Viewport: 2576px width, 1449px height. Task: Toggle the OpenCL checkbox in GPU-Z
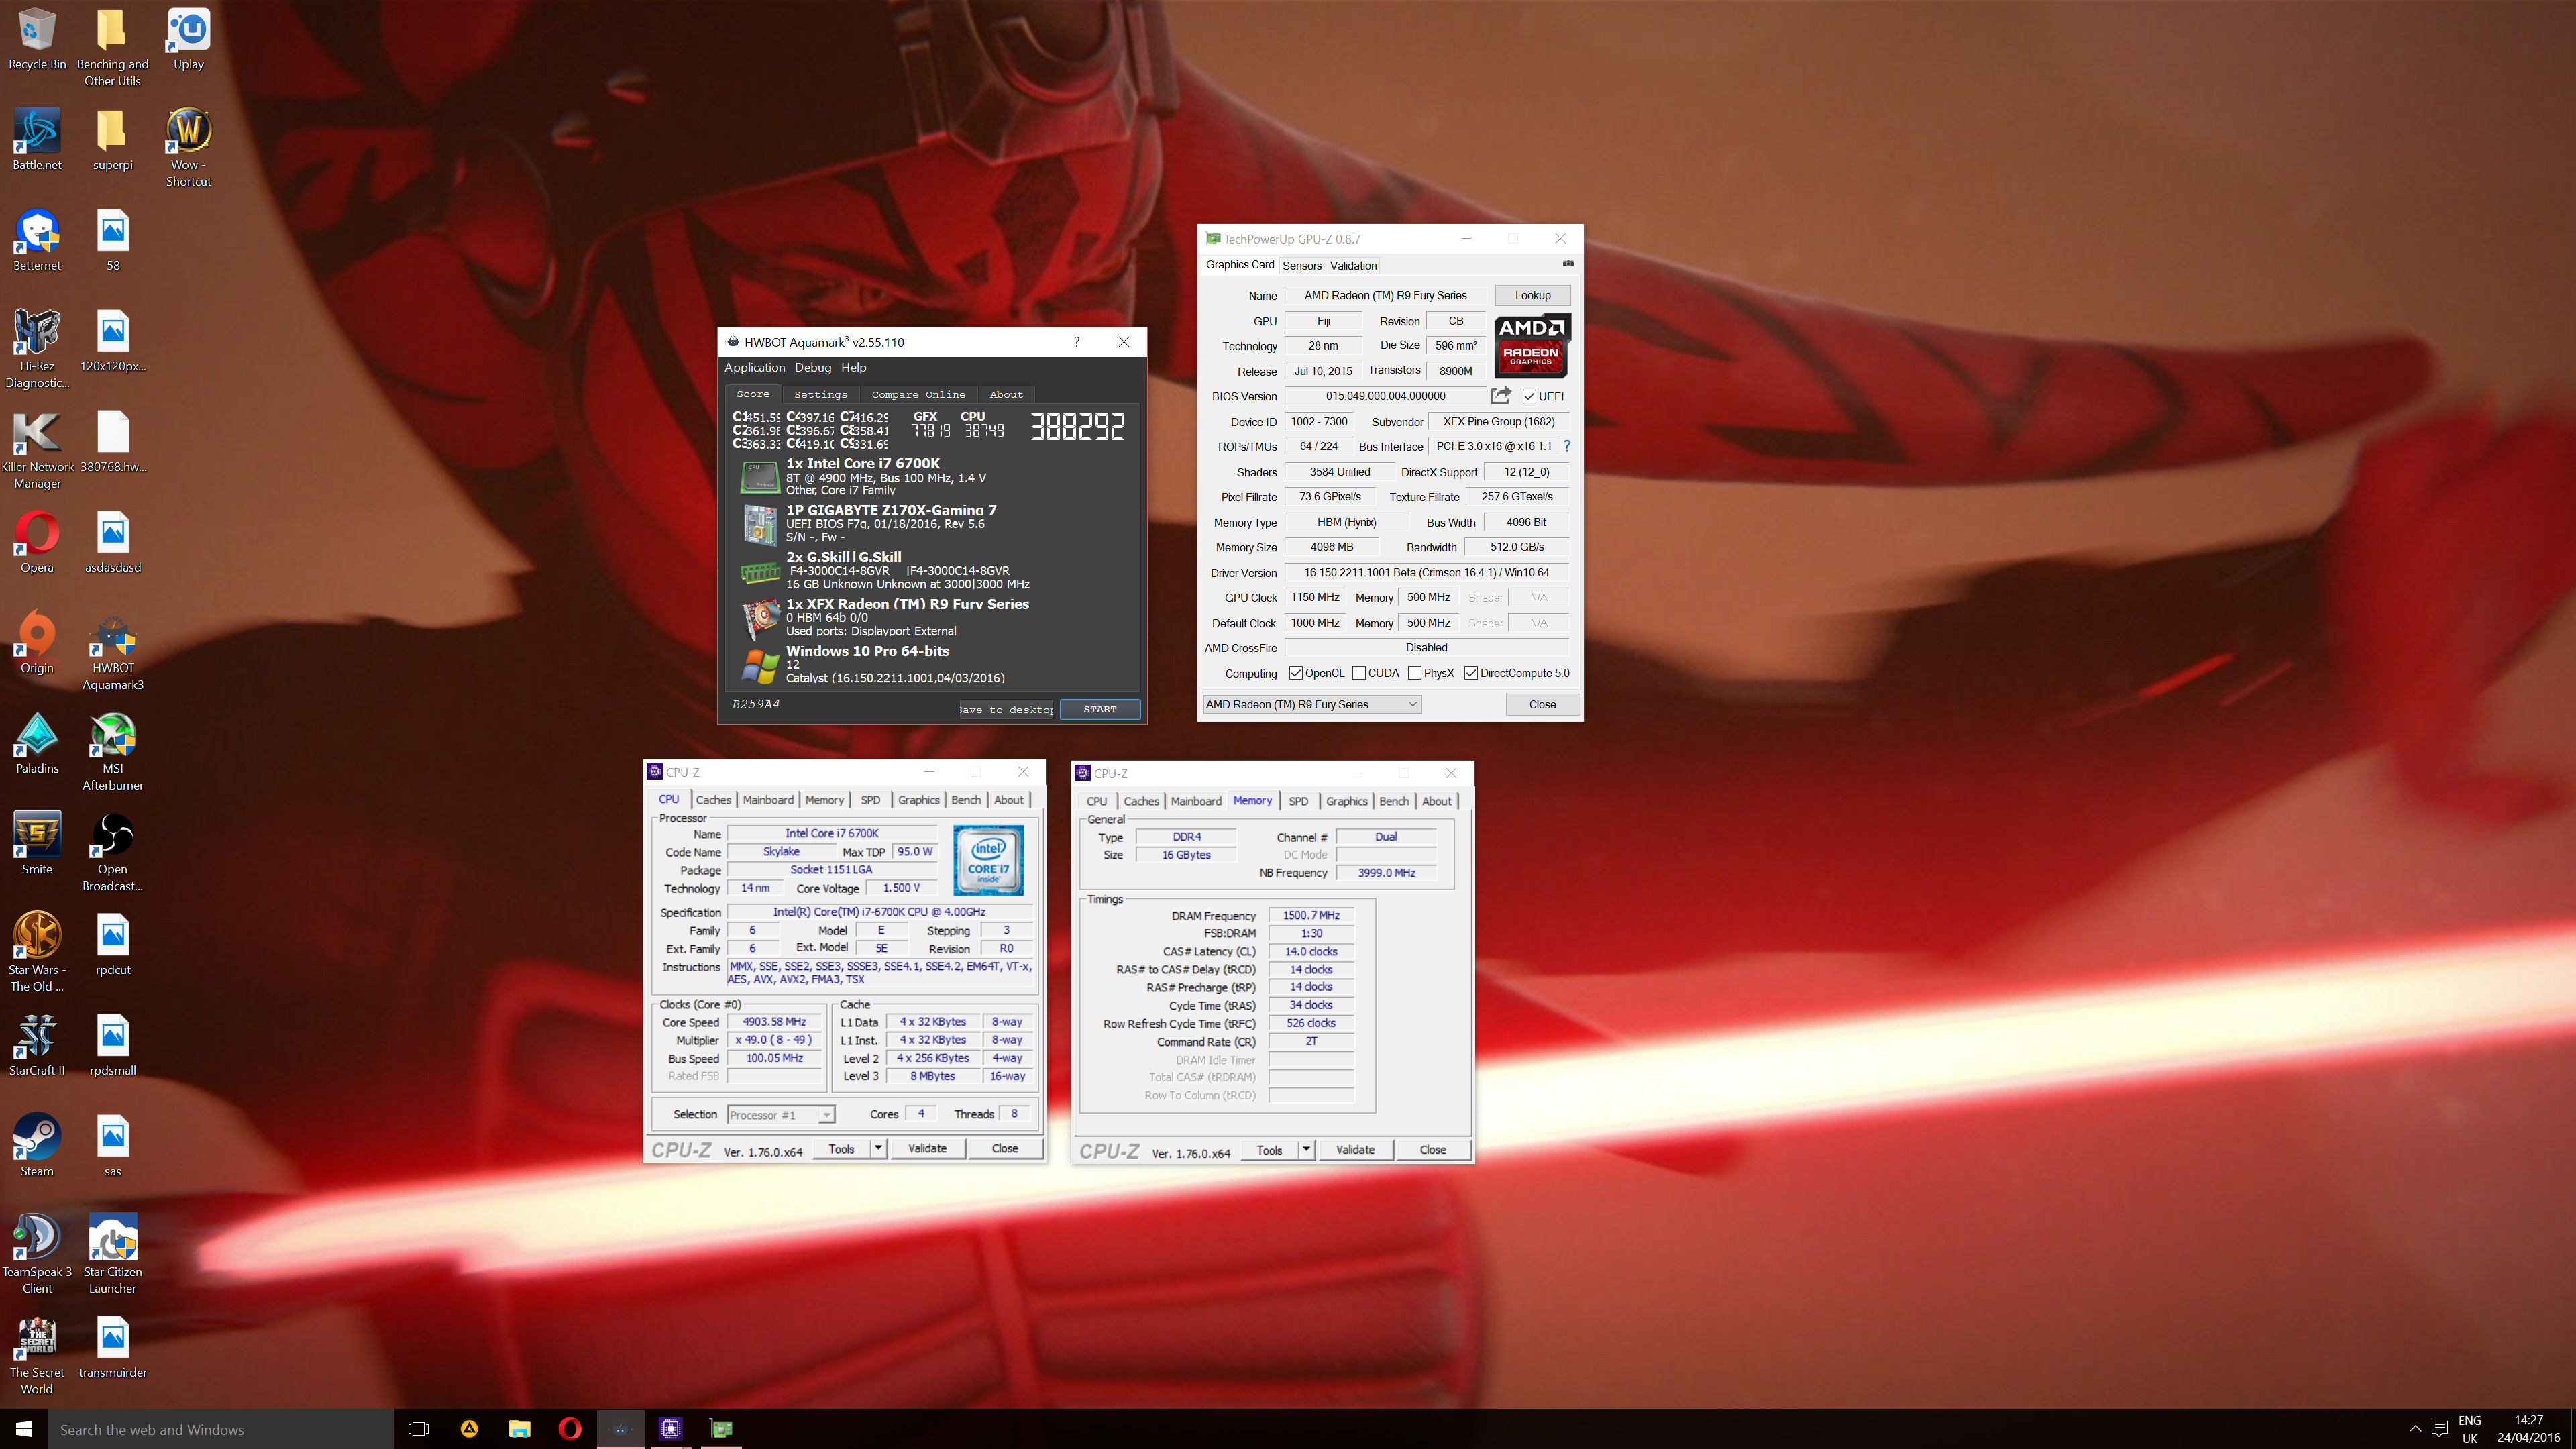(x=1296, y=673)
